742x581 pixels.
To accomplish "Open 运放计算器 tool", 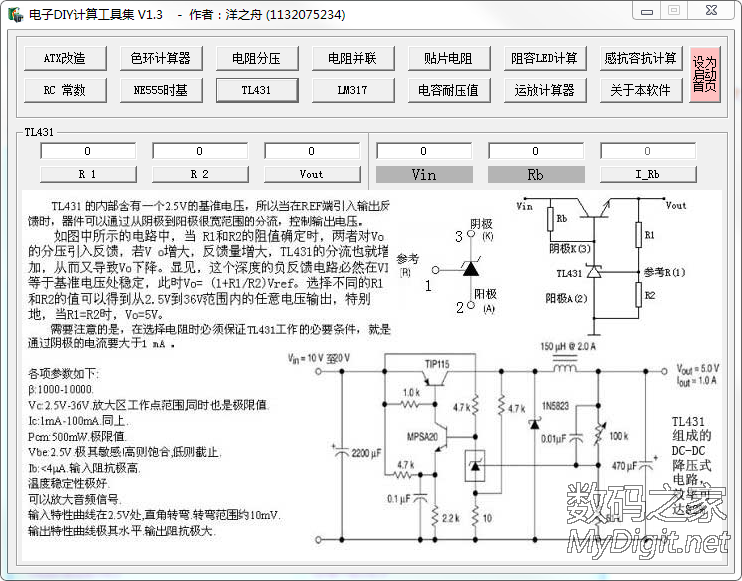I will pos(545,90).
